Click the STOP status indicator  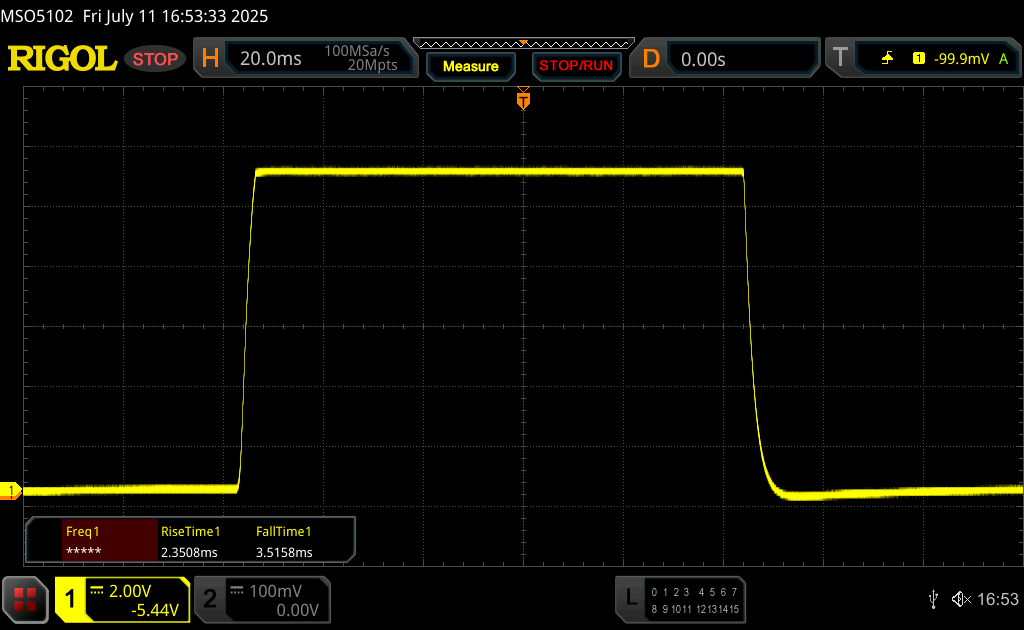(x=155, y=59)
